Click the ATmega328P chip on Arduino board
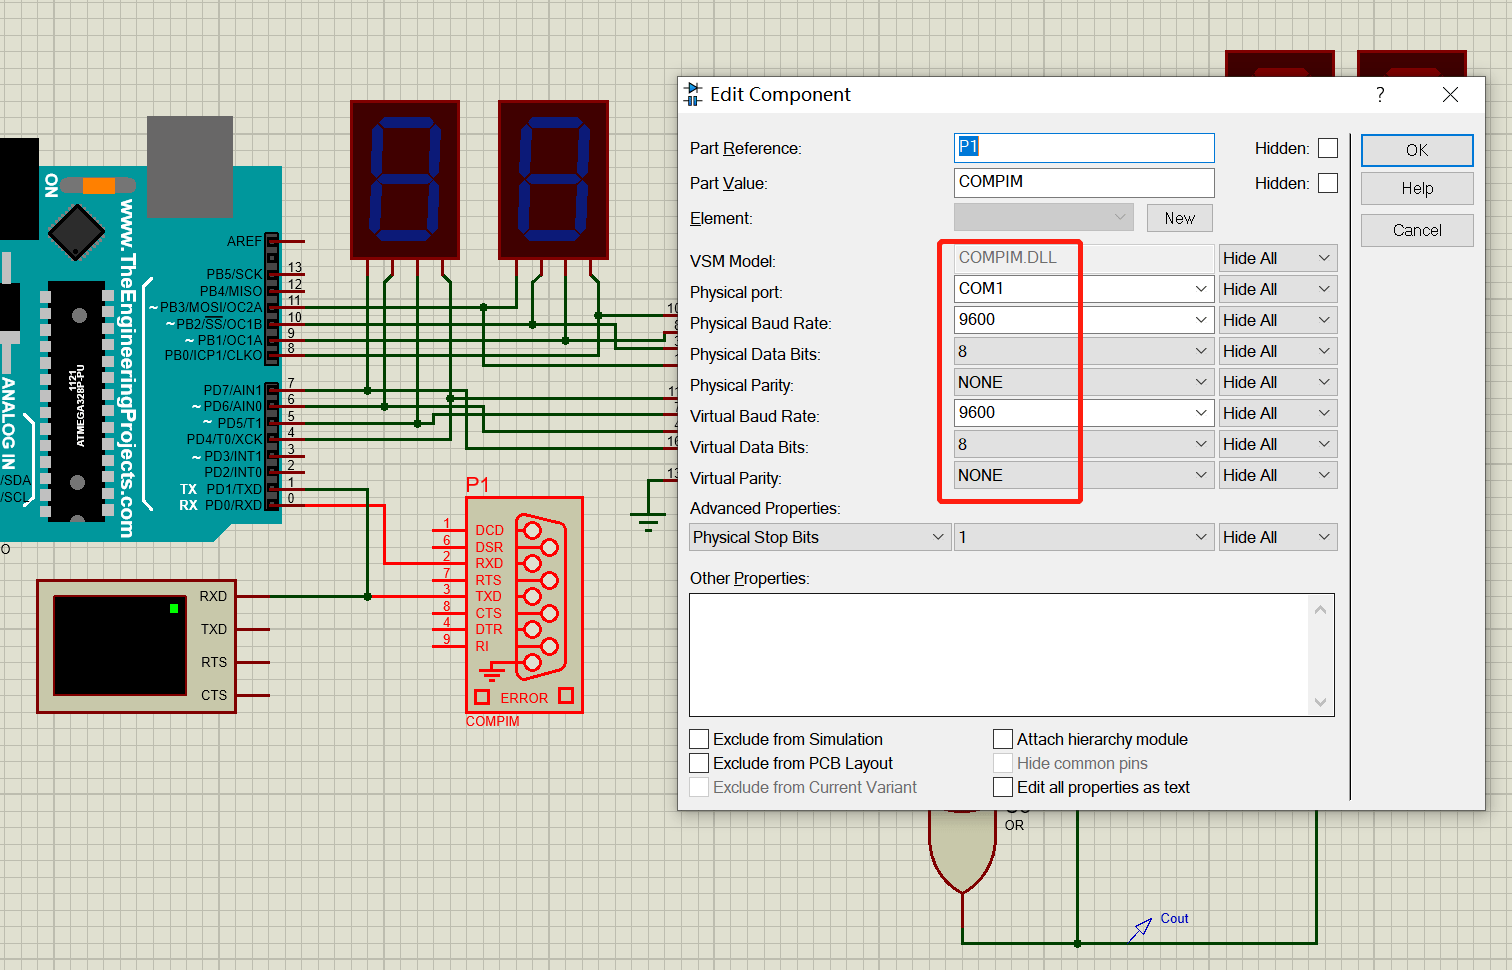This screenshot has height=970, width=1512. (77, 402)
